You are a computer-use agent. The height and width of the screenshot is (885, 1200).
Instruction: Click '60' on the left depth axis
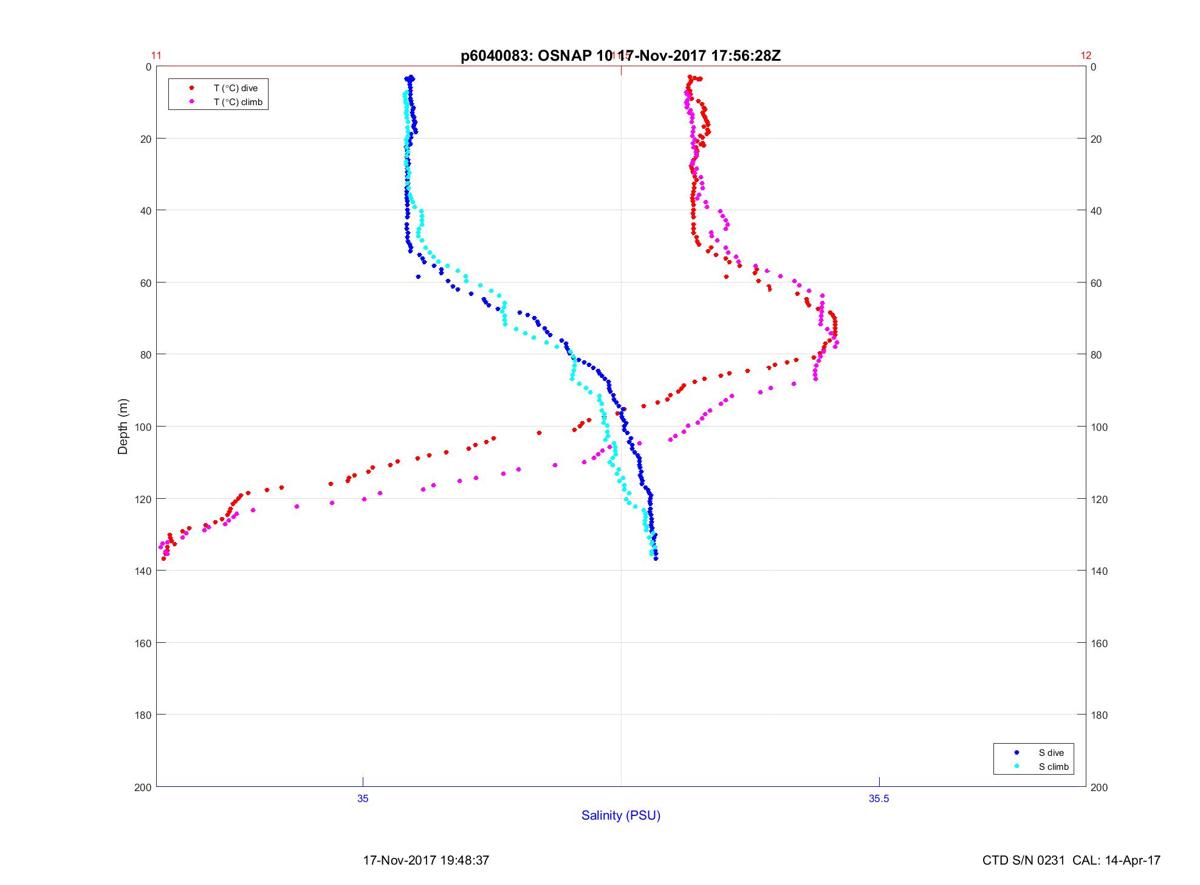(x=146, y=283)
